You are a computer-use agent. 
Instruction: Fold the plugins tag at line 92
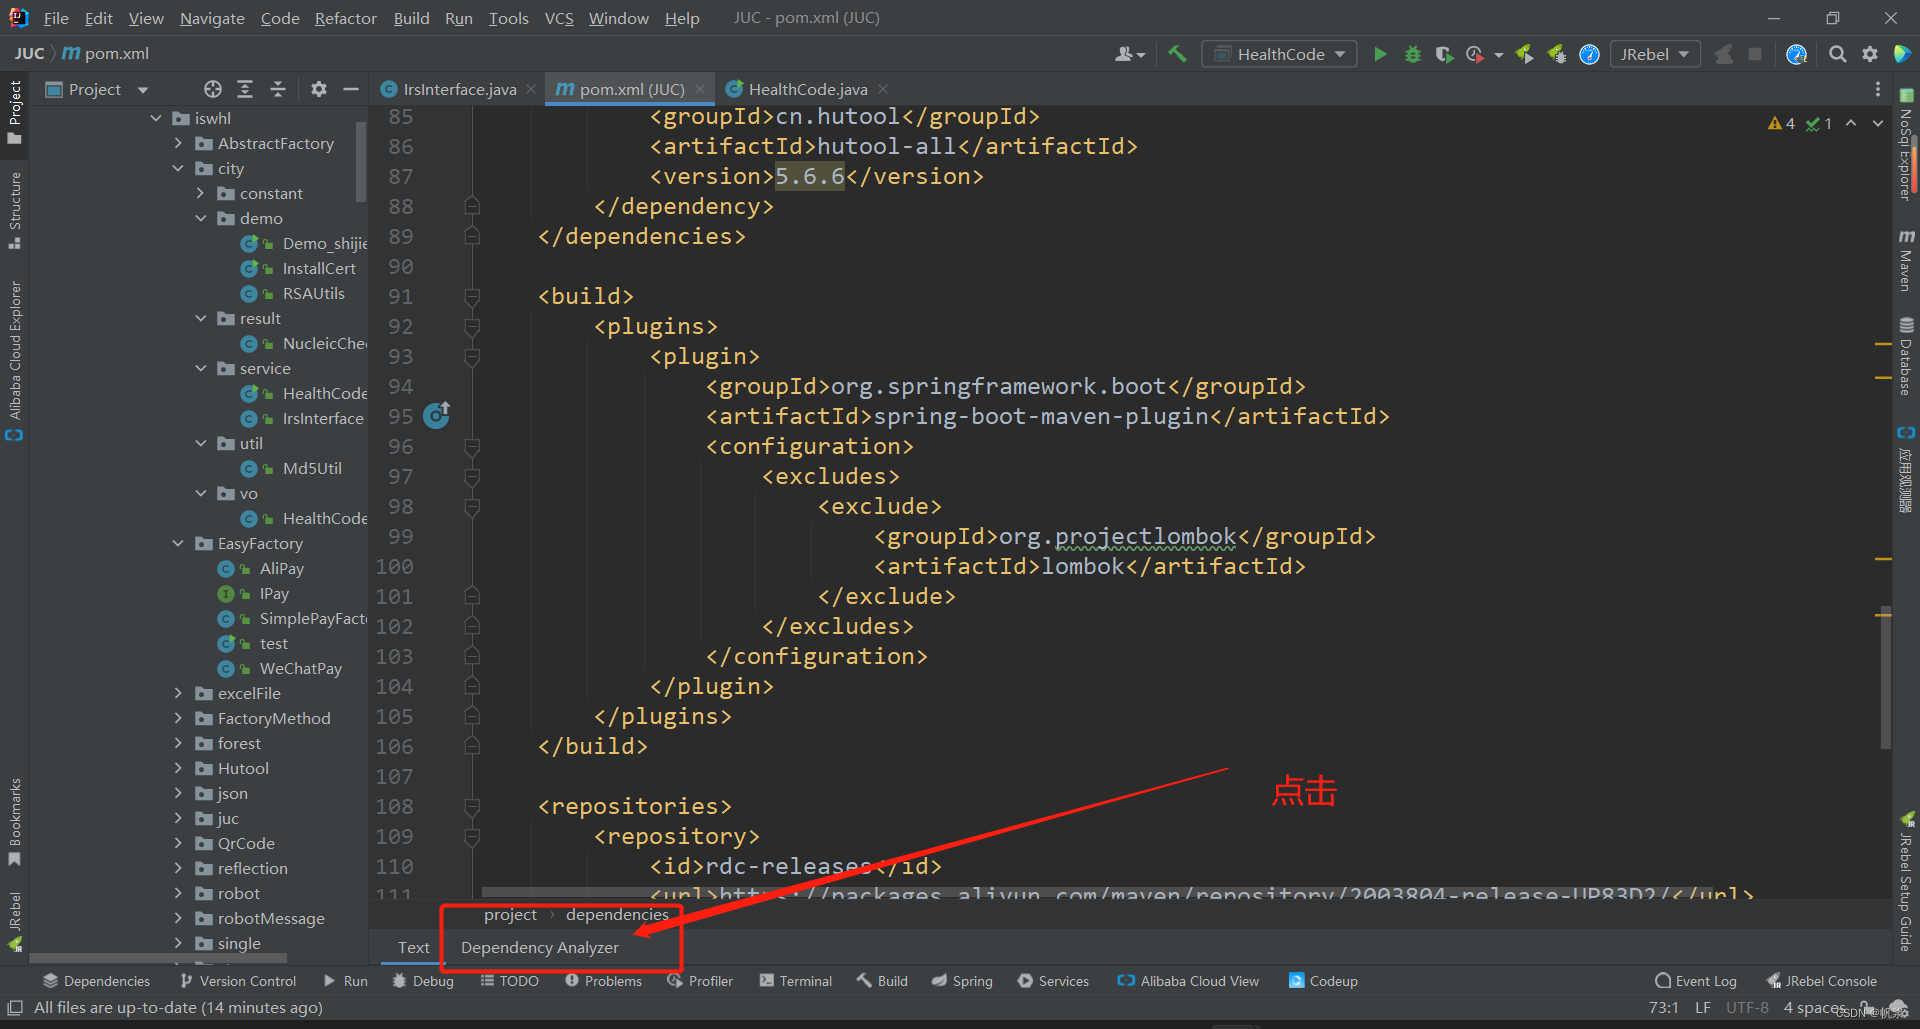tap(472, 326)
